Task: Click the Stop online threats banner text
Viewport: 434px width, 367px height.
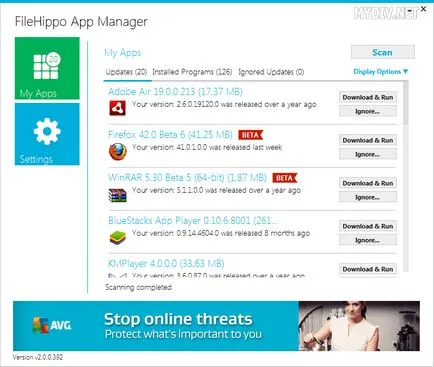Action: coord(178,319)
